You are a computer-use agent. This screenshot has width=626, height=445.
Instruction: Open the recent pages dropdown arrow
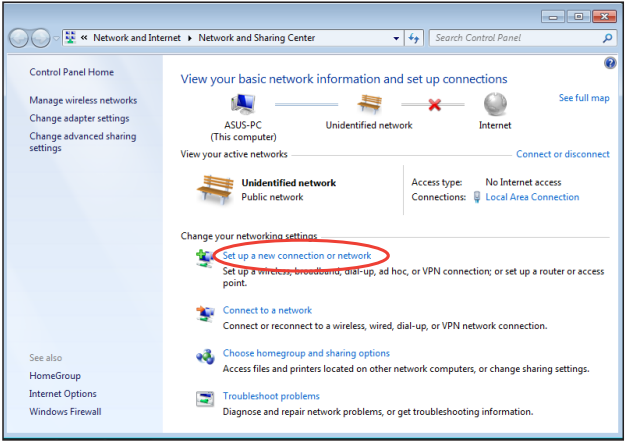click(x=56, y=38)
